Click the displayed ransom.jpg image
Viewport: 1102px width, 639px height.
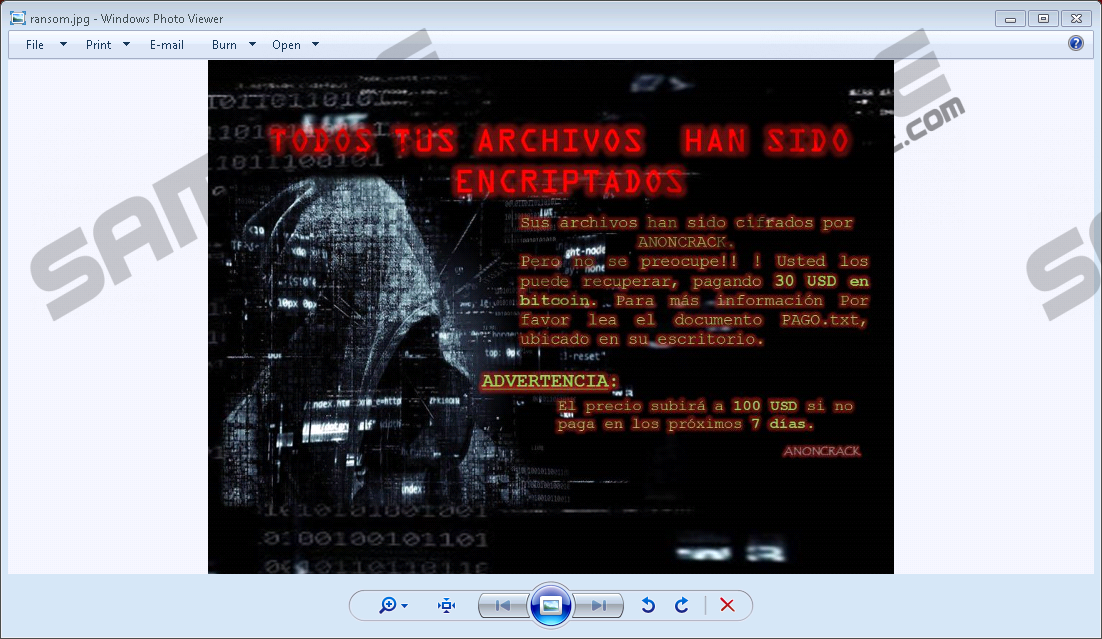[550, 317]
